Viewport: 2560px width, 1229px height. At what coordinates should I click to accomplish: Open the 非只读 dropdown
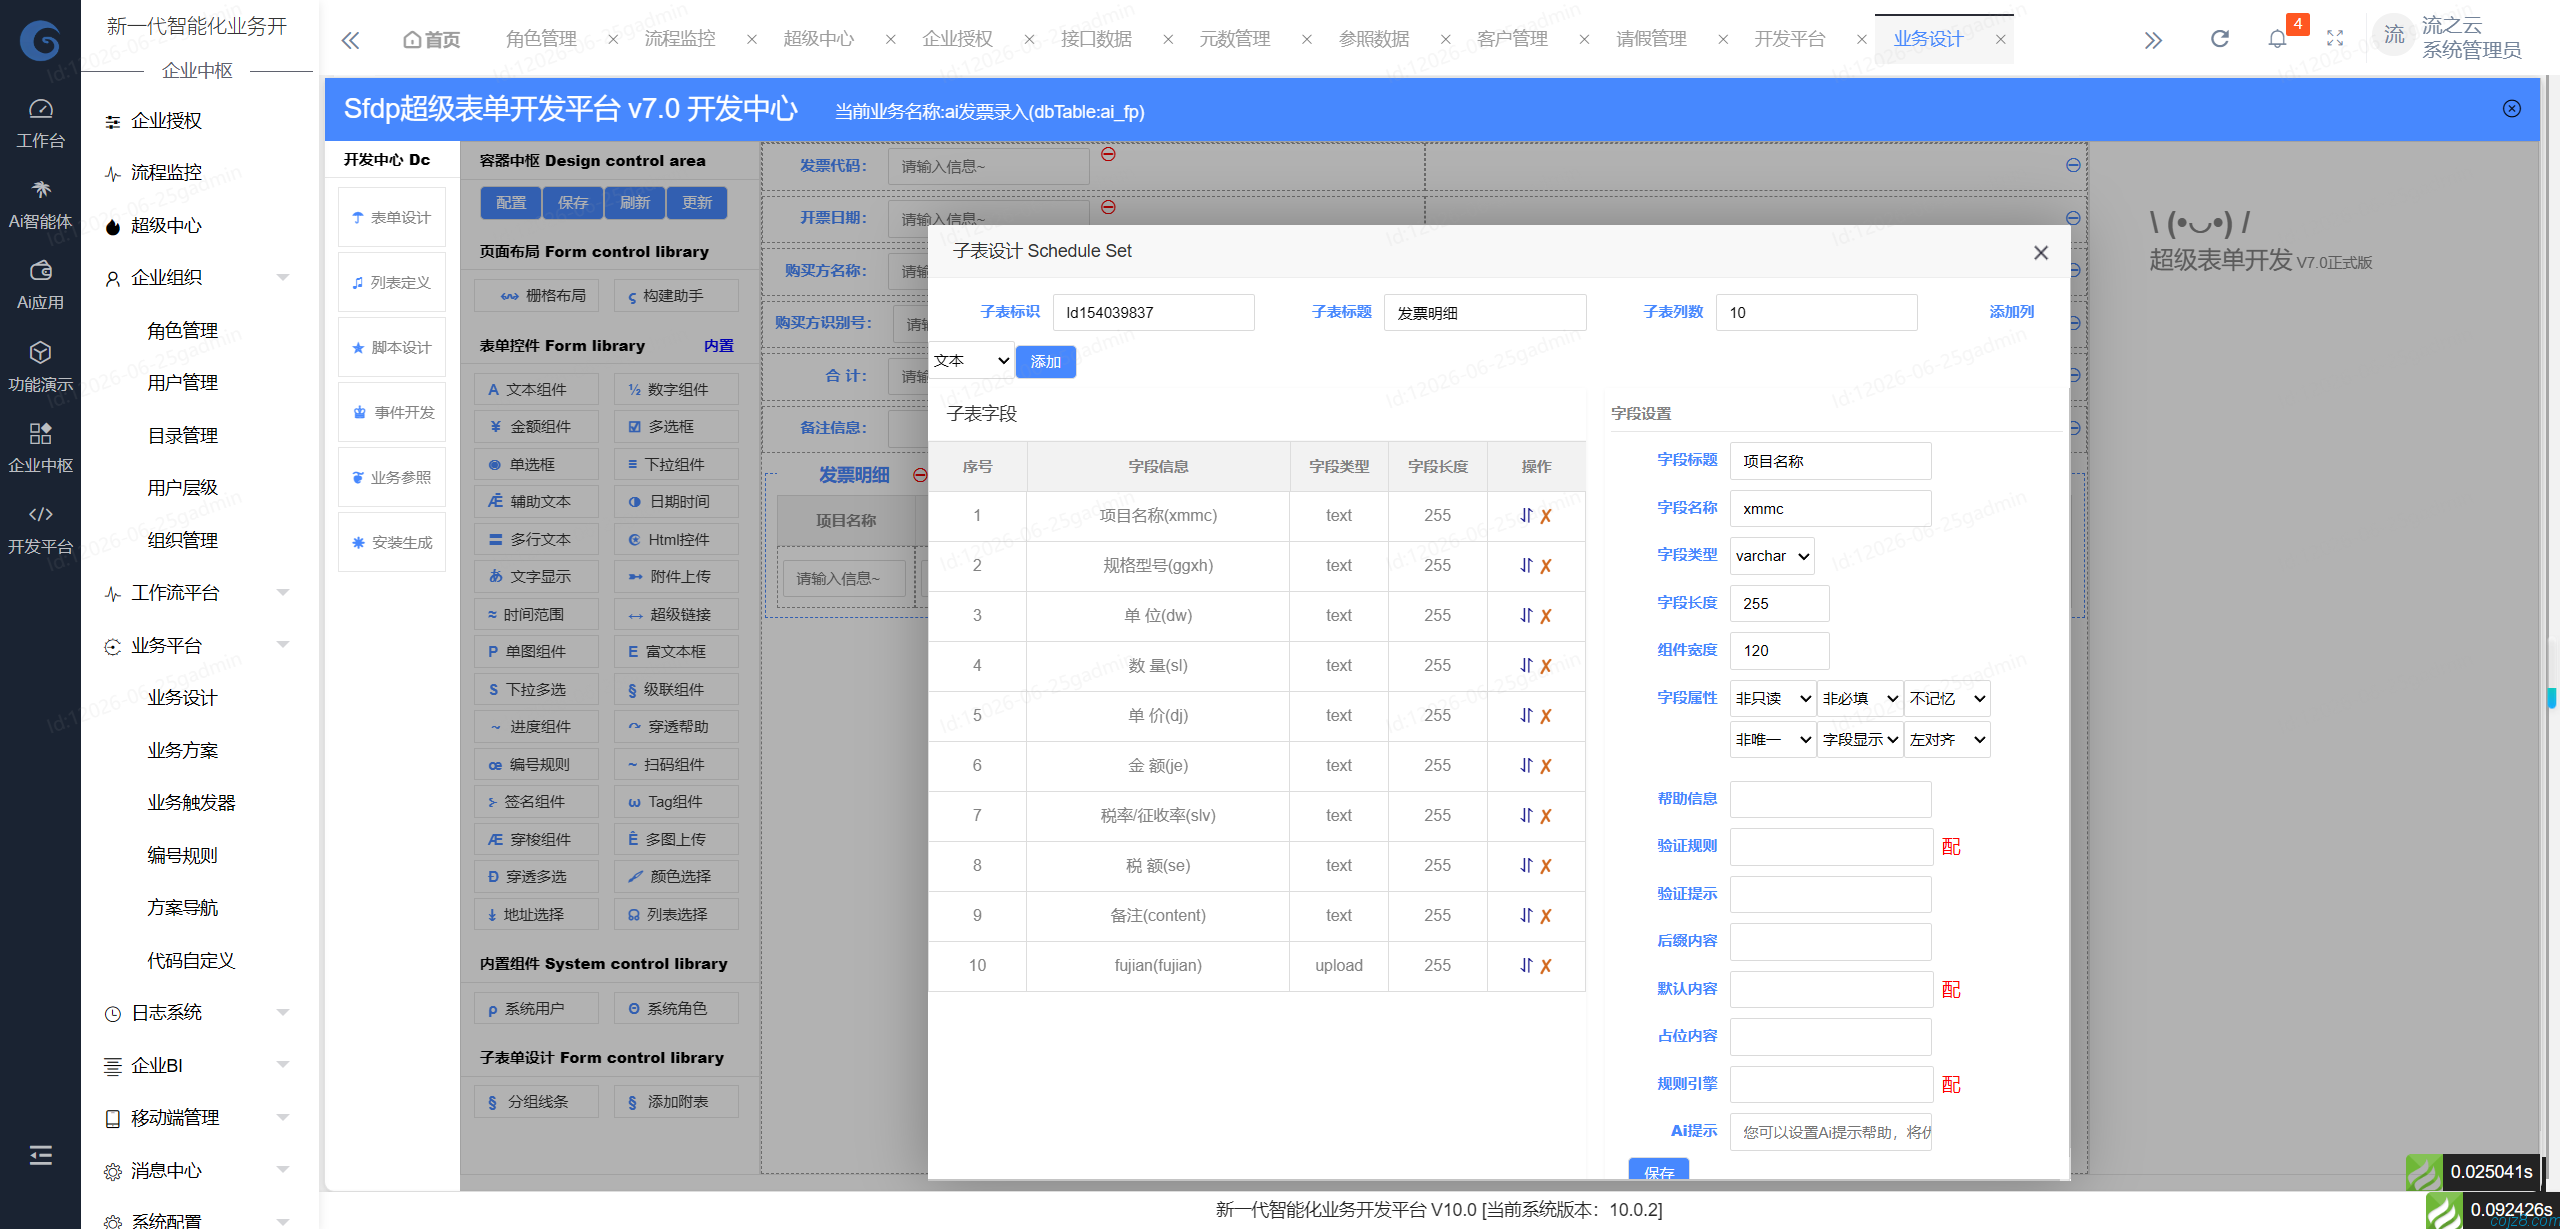pyautogui.click(x=1773, y=698)
